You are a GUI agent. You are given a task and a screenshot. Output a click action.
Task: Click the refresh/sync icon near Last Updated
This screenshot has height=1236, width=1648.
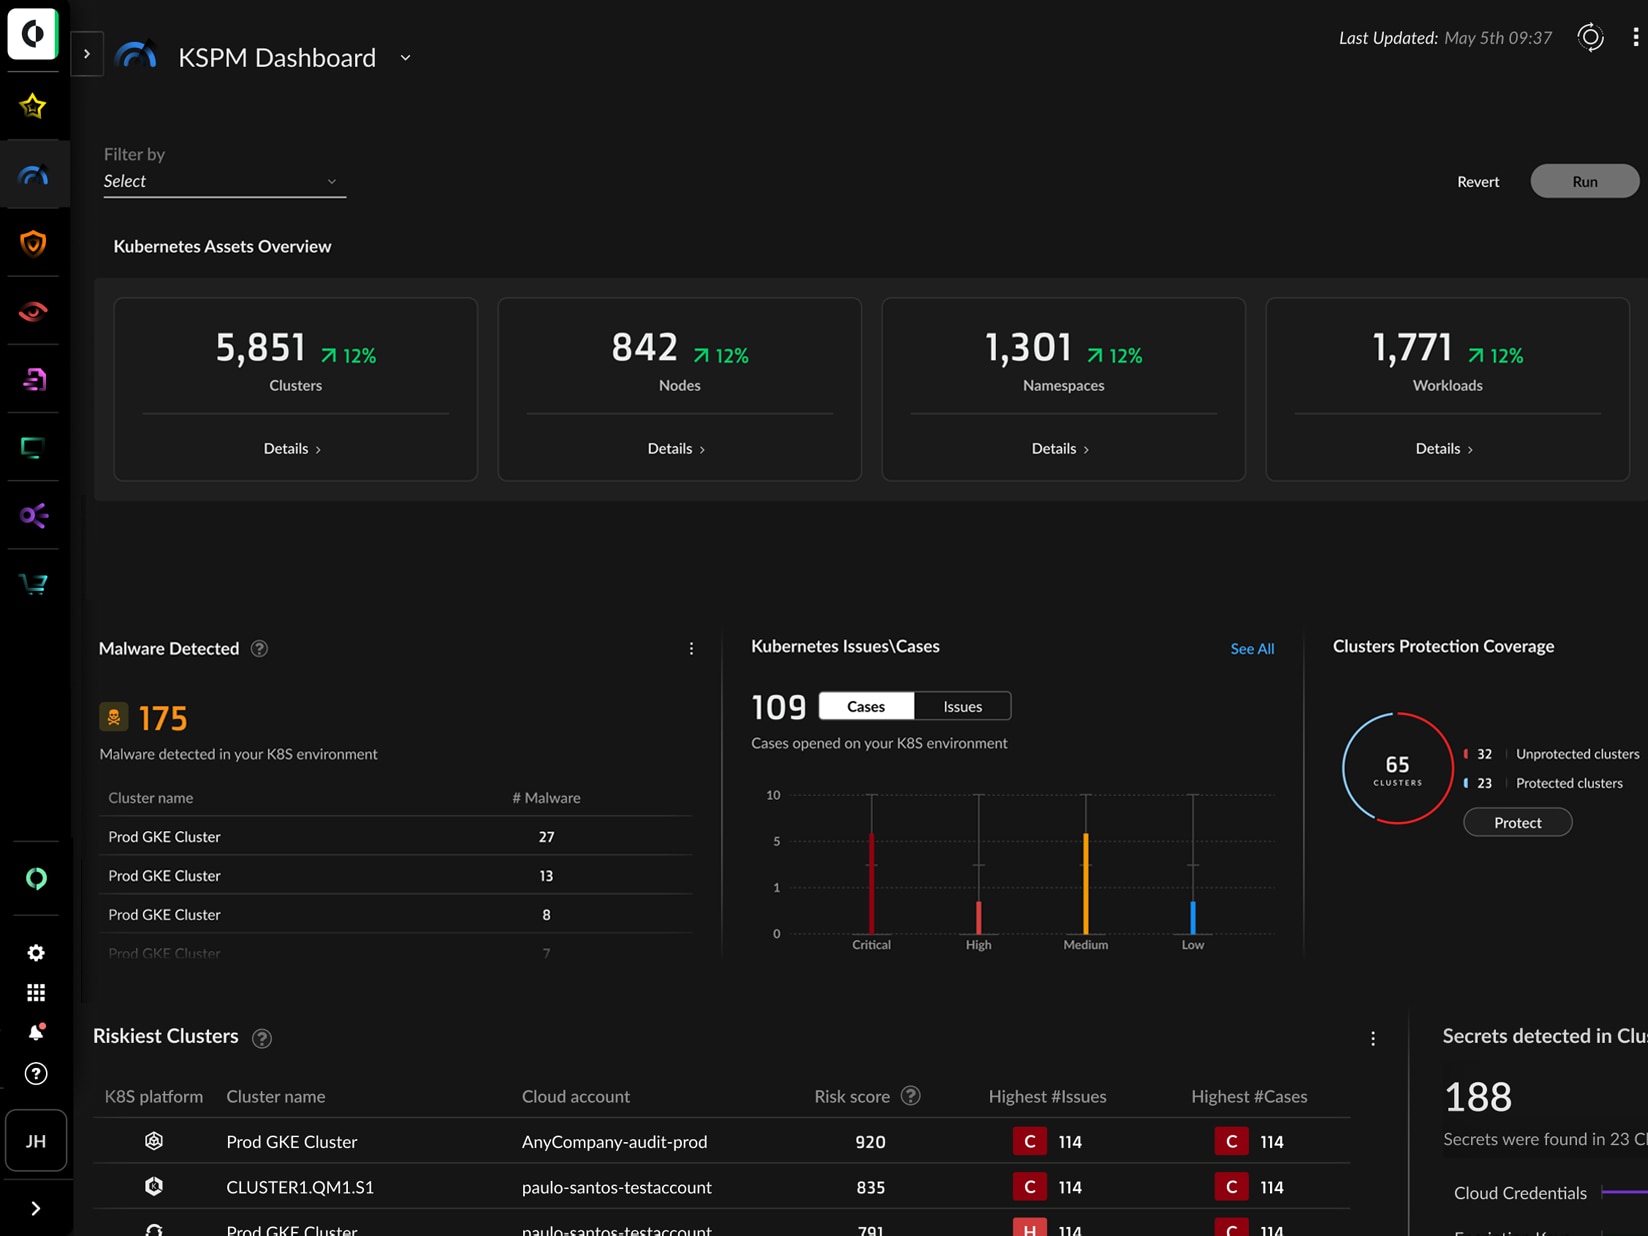point(1590,37)
